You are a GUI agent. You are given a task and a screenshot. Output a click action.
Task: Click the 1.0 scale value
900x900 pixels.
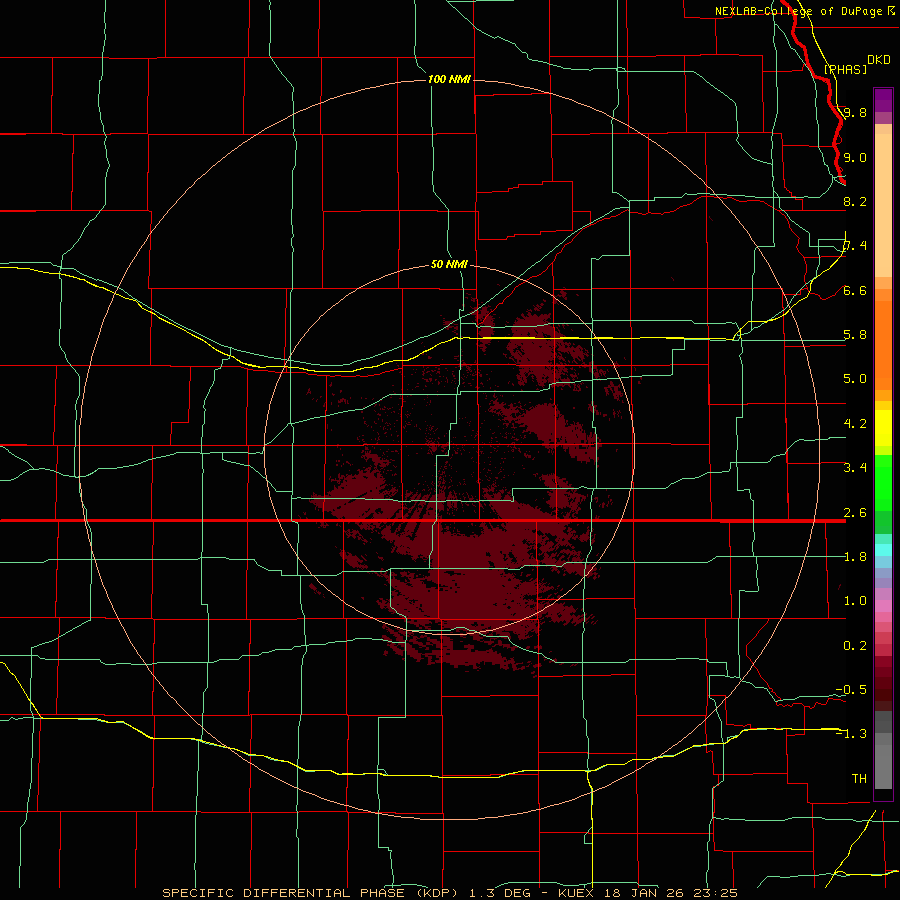coord(855,601)
